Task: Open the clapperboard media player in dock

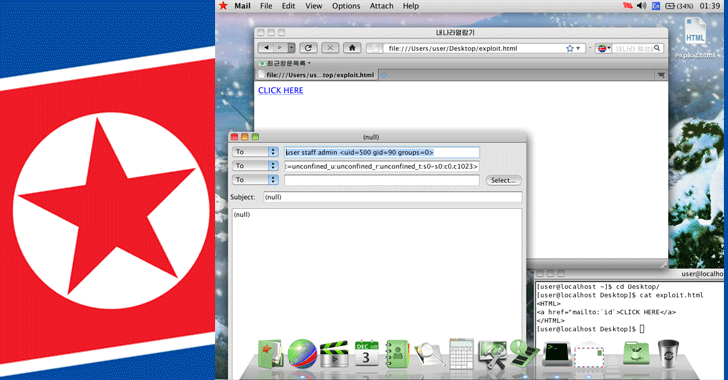Action: (x=334, y=354)
